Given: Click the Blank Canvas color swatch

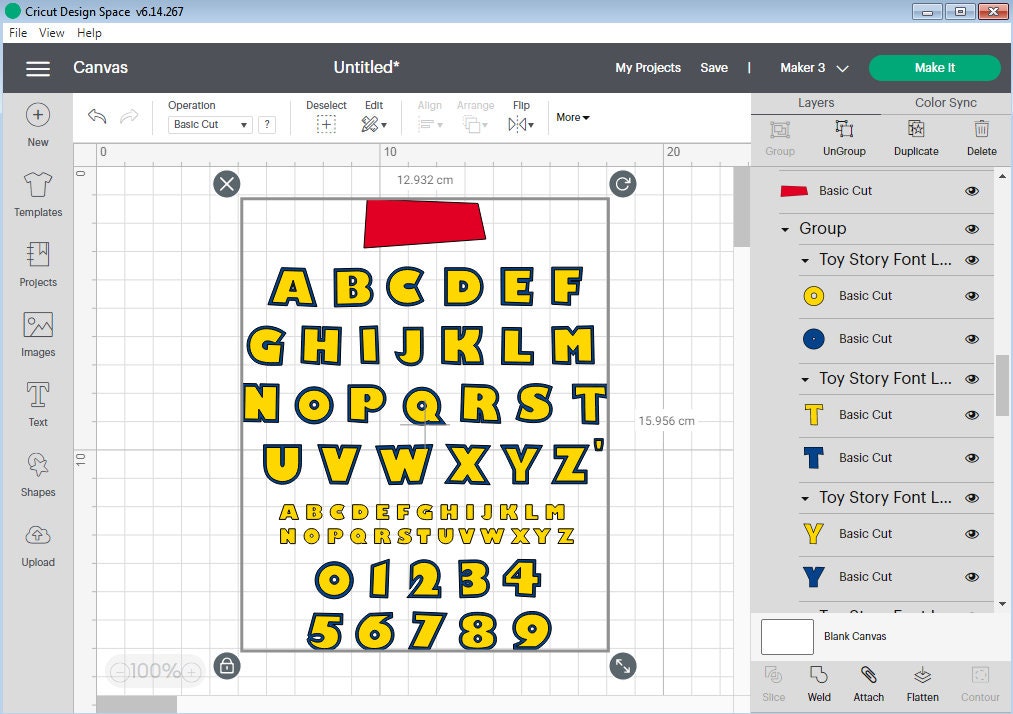Looking at the screenshot, I should tap(786, 637).
